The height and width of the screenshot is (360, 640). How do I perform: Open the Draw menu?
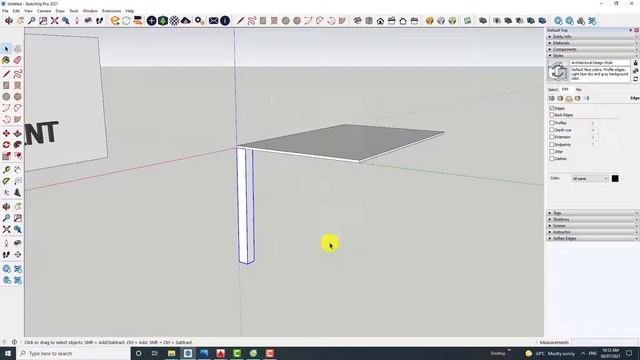click(x=60, y=11)
